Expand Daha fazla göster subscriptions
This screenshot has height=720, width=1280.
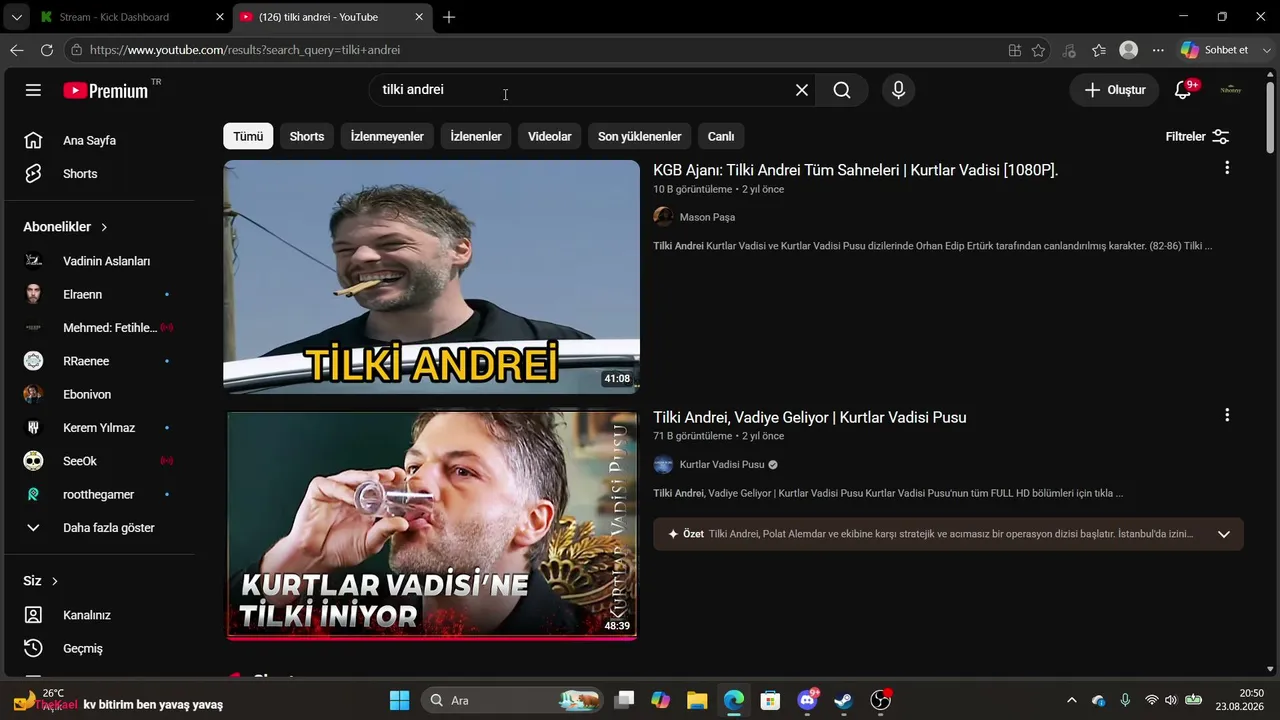point(100,528)
